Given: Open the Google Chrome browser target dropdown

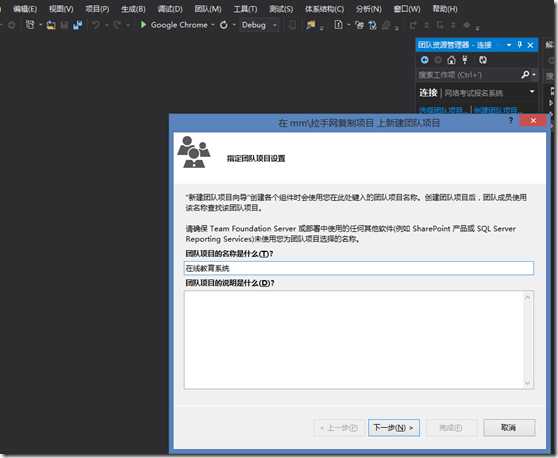Looking at the screenshot, I should (x=213, y=25).
